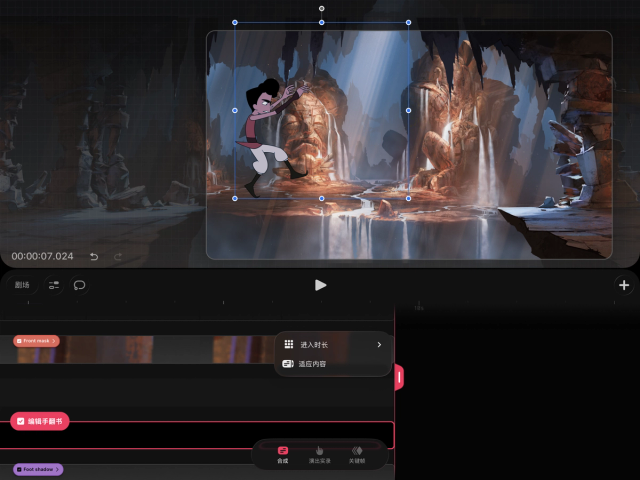The image size is (640, 480).
Task: Toggle the Foot shadow checkbox
Action: pos(19,469)
